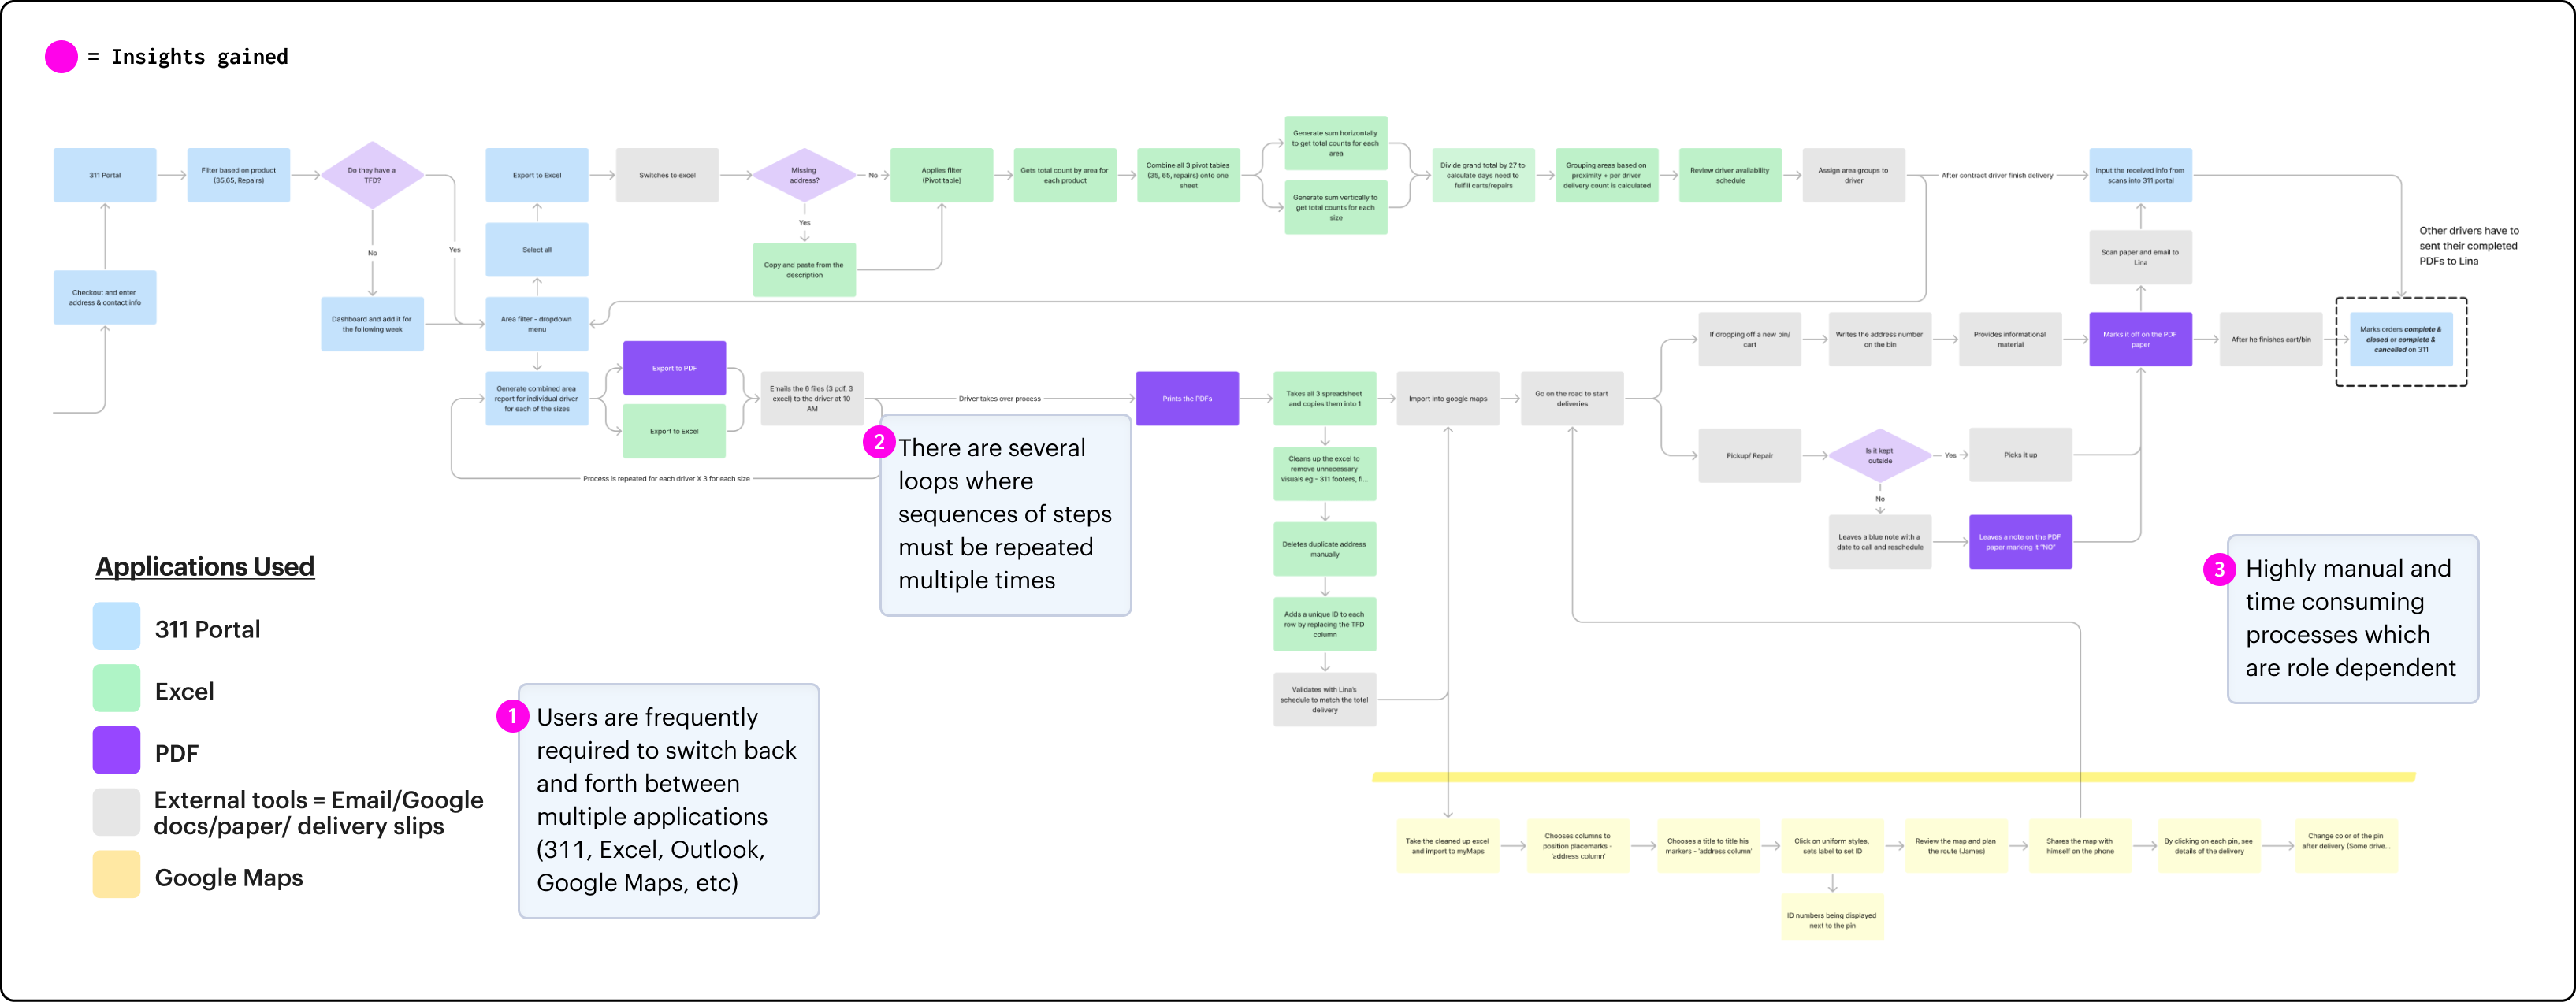Click the Takes all 3 spreadsheet node

tap(1324, 398)
